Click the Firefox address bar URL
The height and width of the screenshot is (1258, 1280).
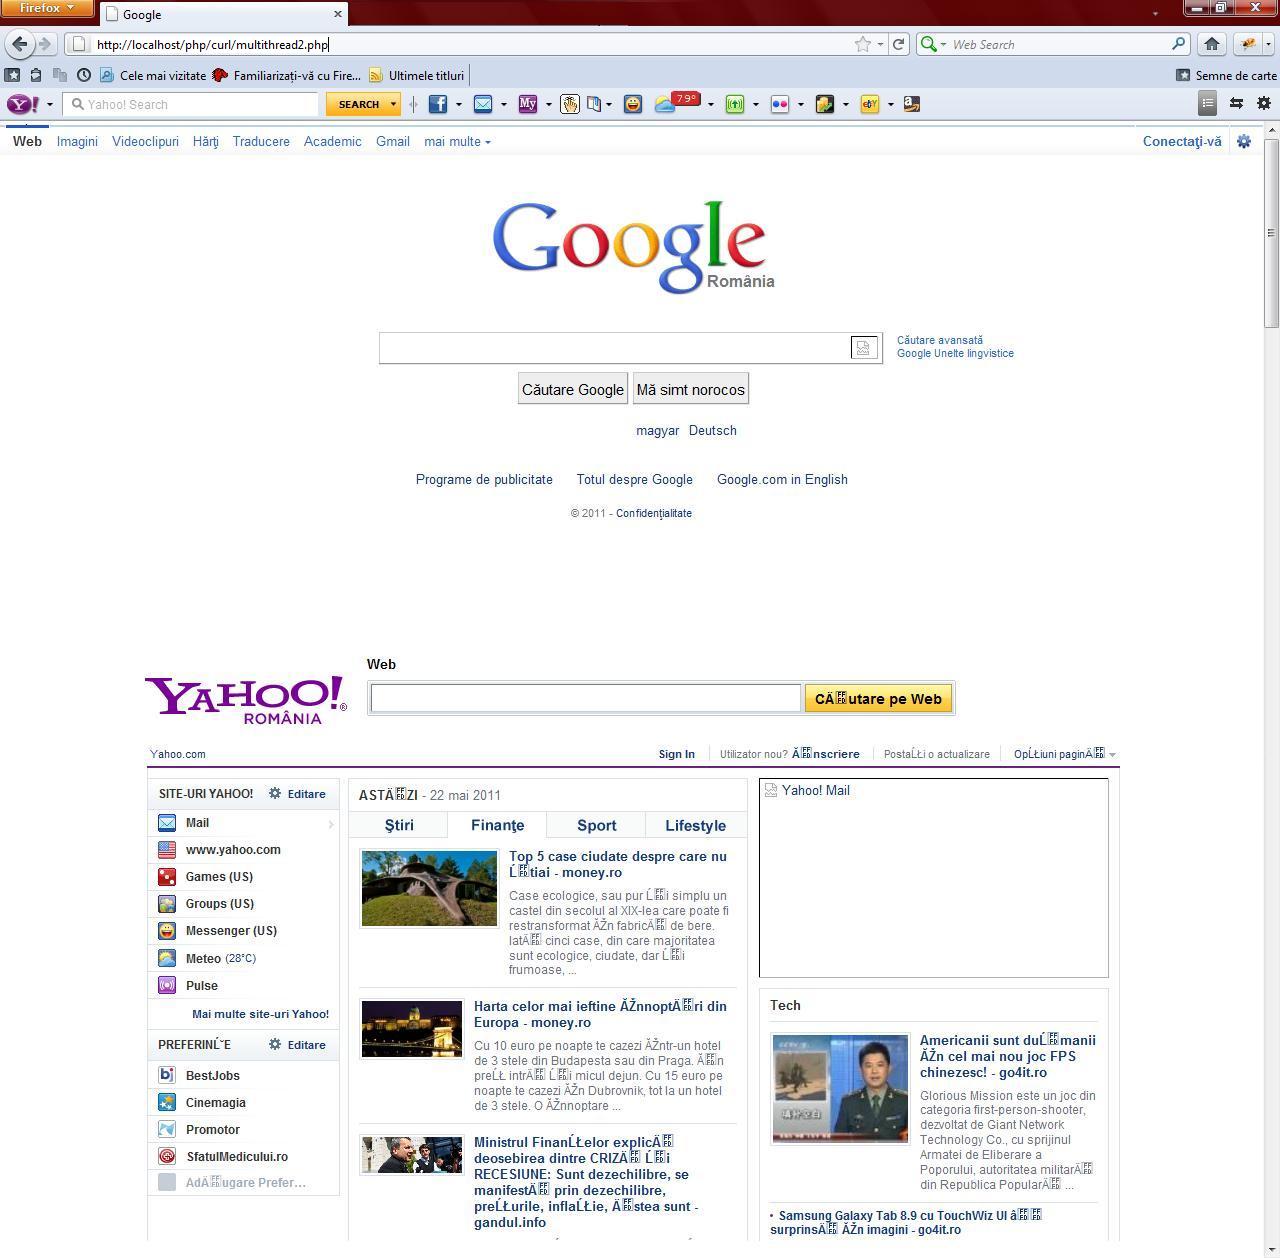tap(213, 44)
